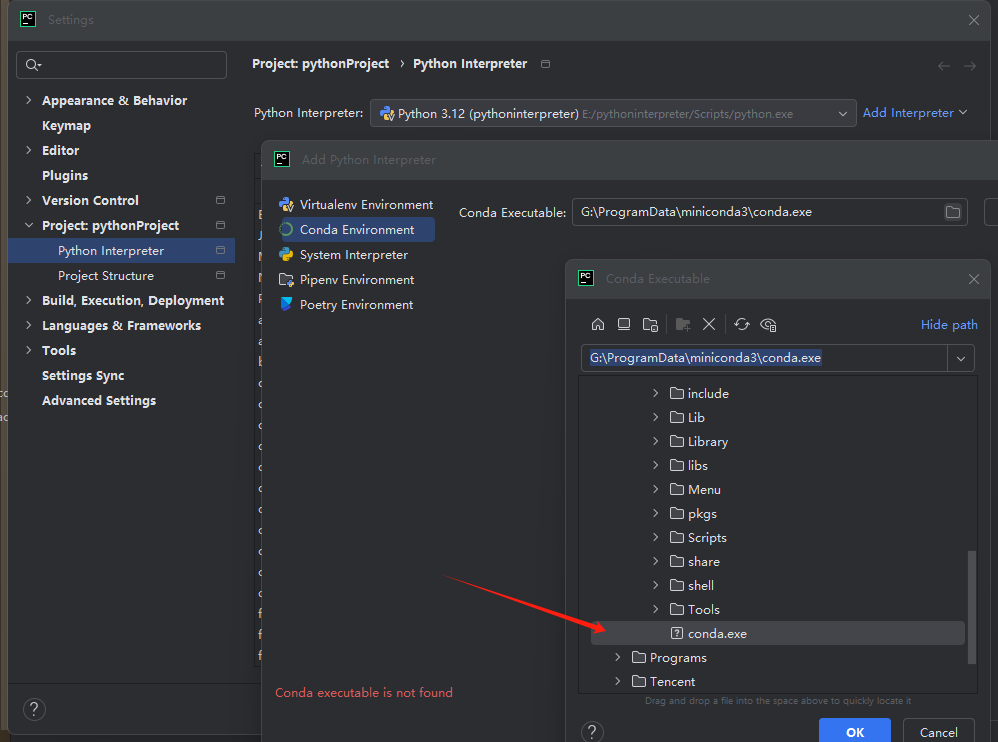The height and width of the screenshot is (742, 998).
Task: Go to home directory in file chooser
Action: click(598, 324)
